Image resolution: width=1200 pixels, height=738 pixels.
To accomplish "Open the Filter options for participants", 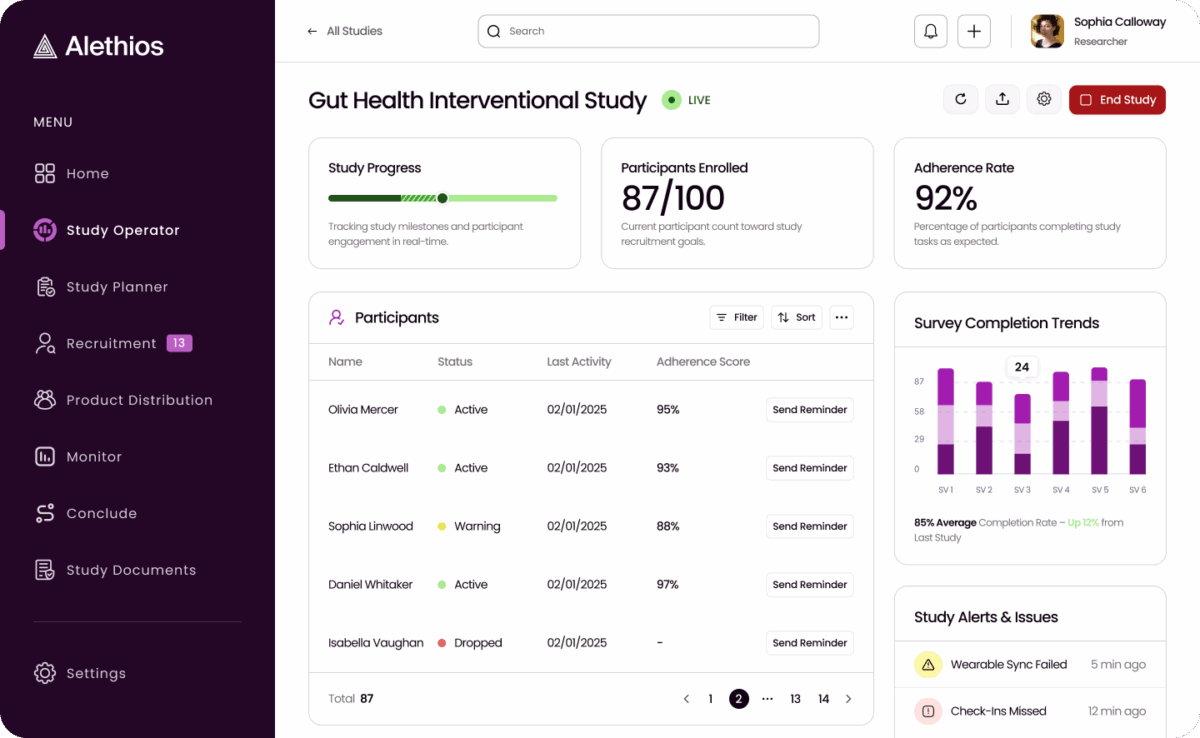I will coord(736,317).
